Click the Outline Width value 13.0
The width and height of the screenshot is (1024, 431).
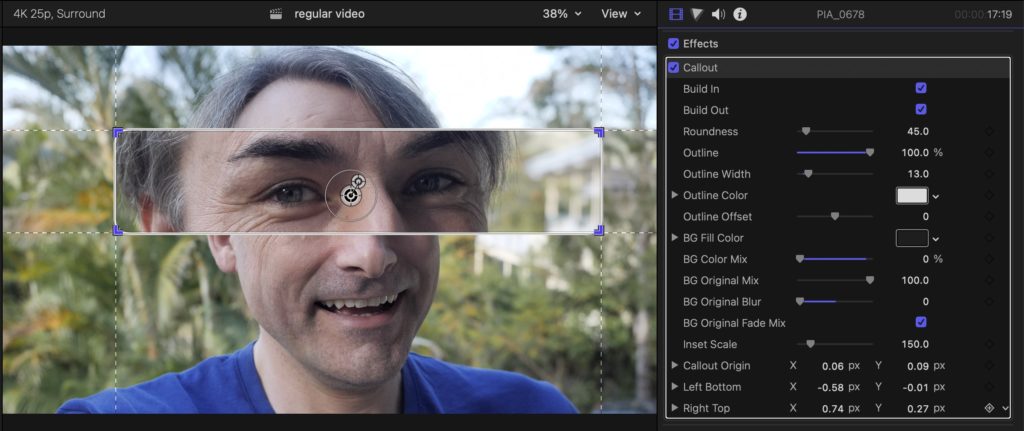(918, 174)
